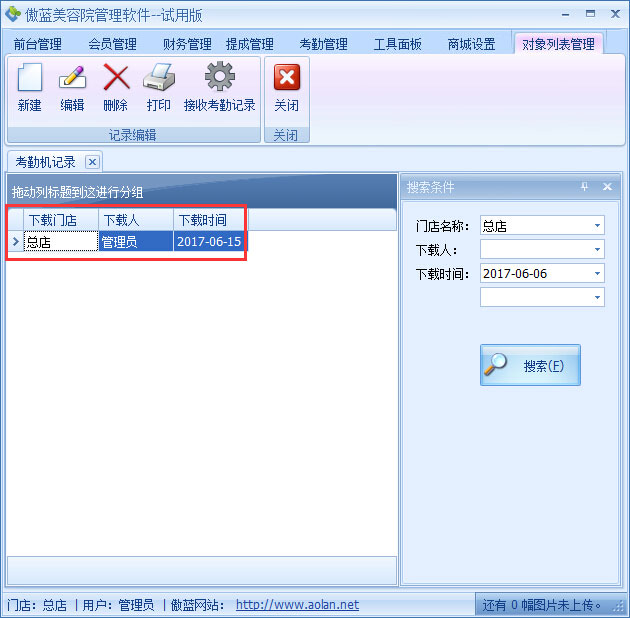This screenshot has height=618, width=630.
Task: Click the red 关闭 close icon in ribbon
Action: pos(287,77)
